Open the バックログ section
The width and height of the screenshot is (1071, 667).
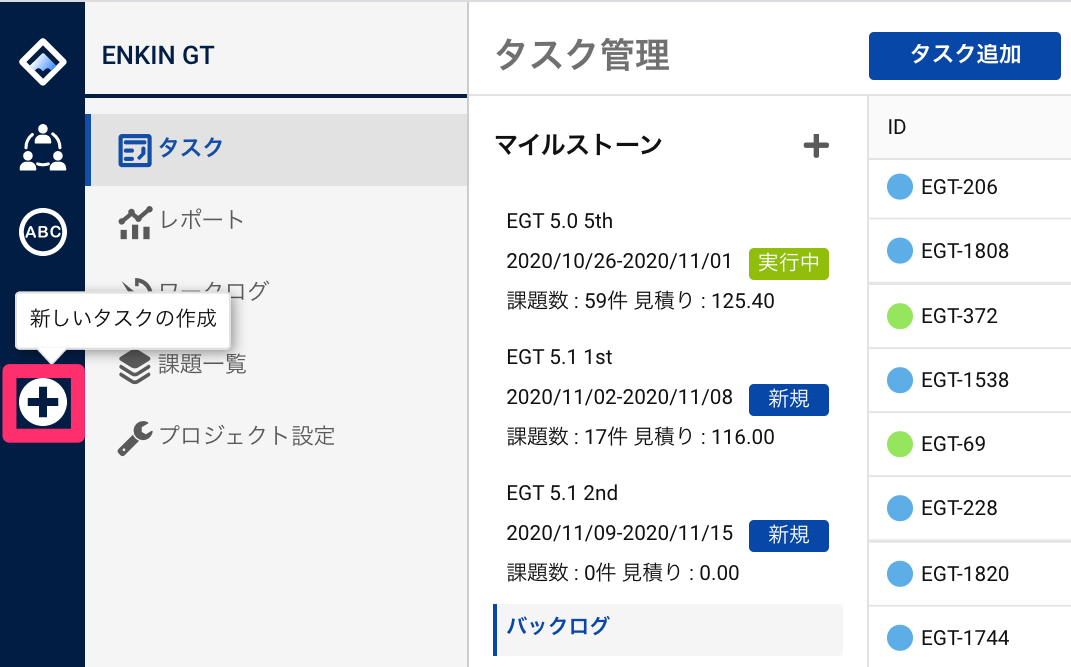pos(558,627)
